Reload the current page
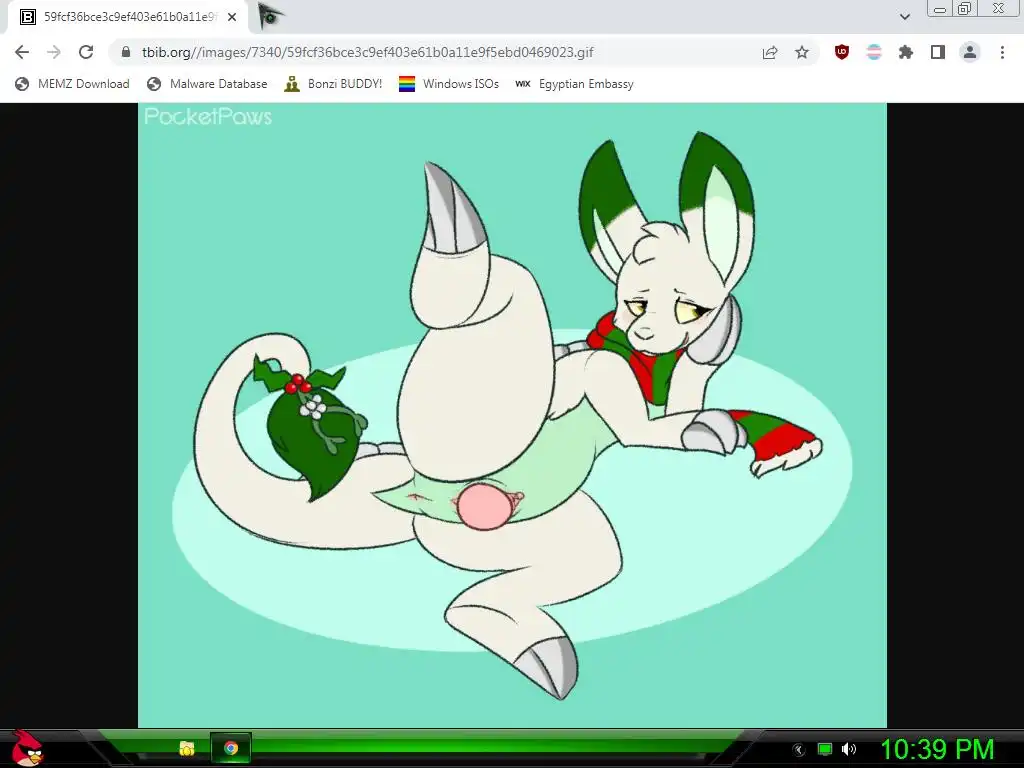The image size is (1024, 768). click(x=86, y=52)
